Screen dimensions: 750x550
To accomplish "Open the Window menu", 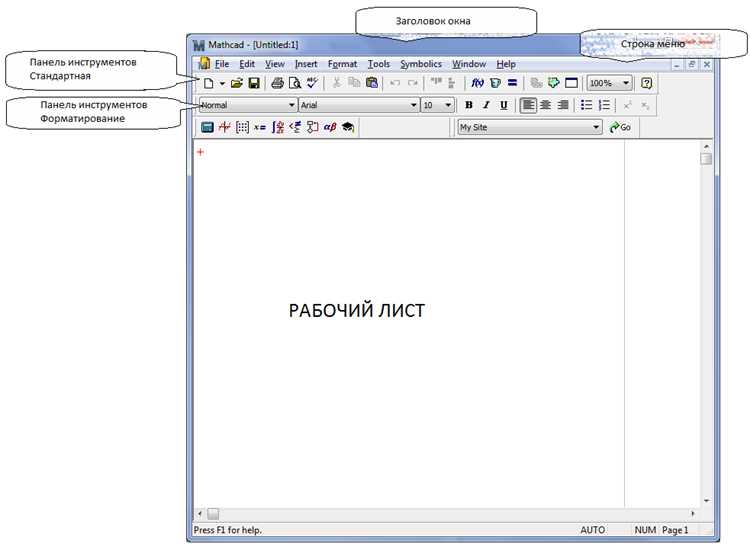I will 469,64.
